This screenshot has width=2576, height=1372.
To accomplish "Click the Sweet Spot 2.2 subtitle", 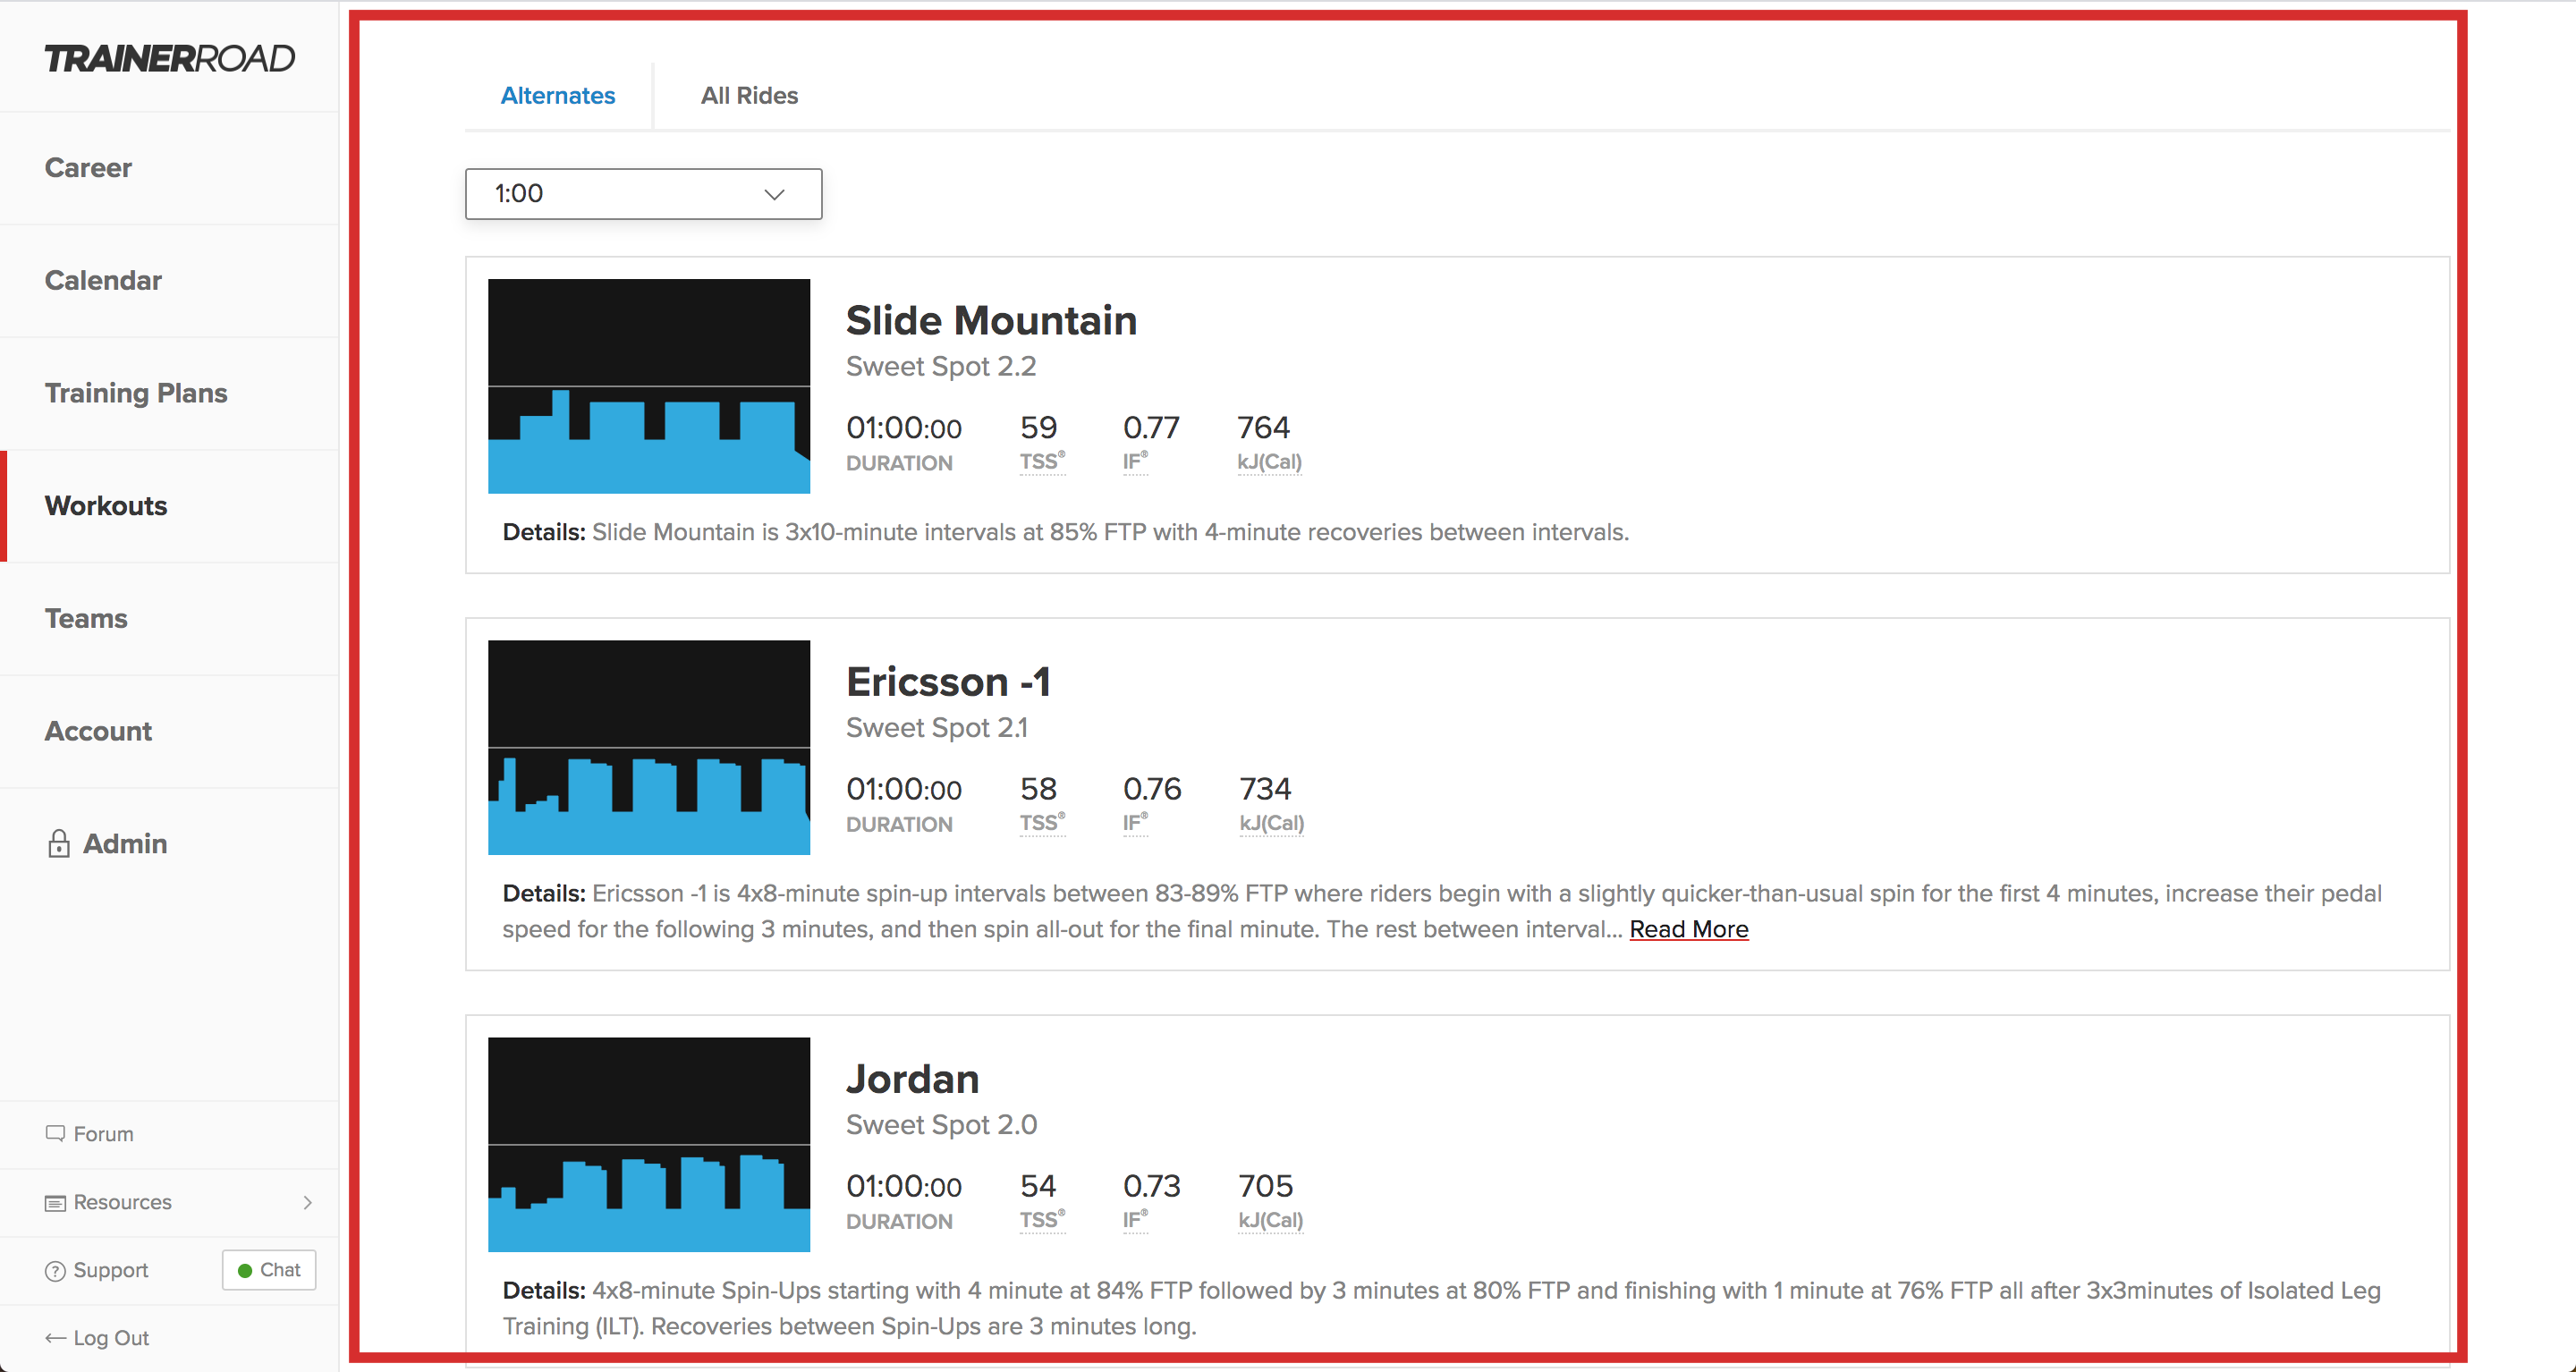I will coord(941,366).
